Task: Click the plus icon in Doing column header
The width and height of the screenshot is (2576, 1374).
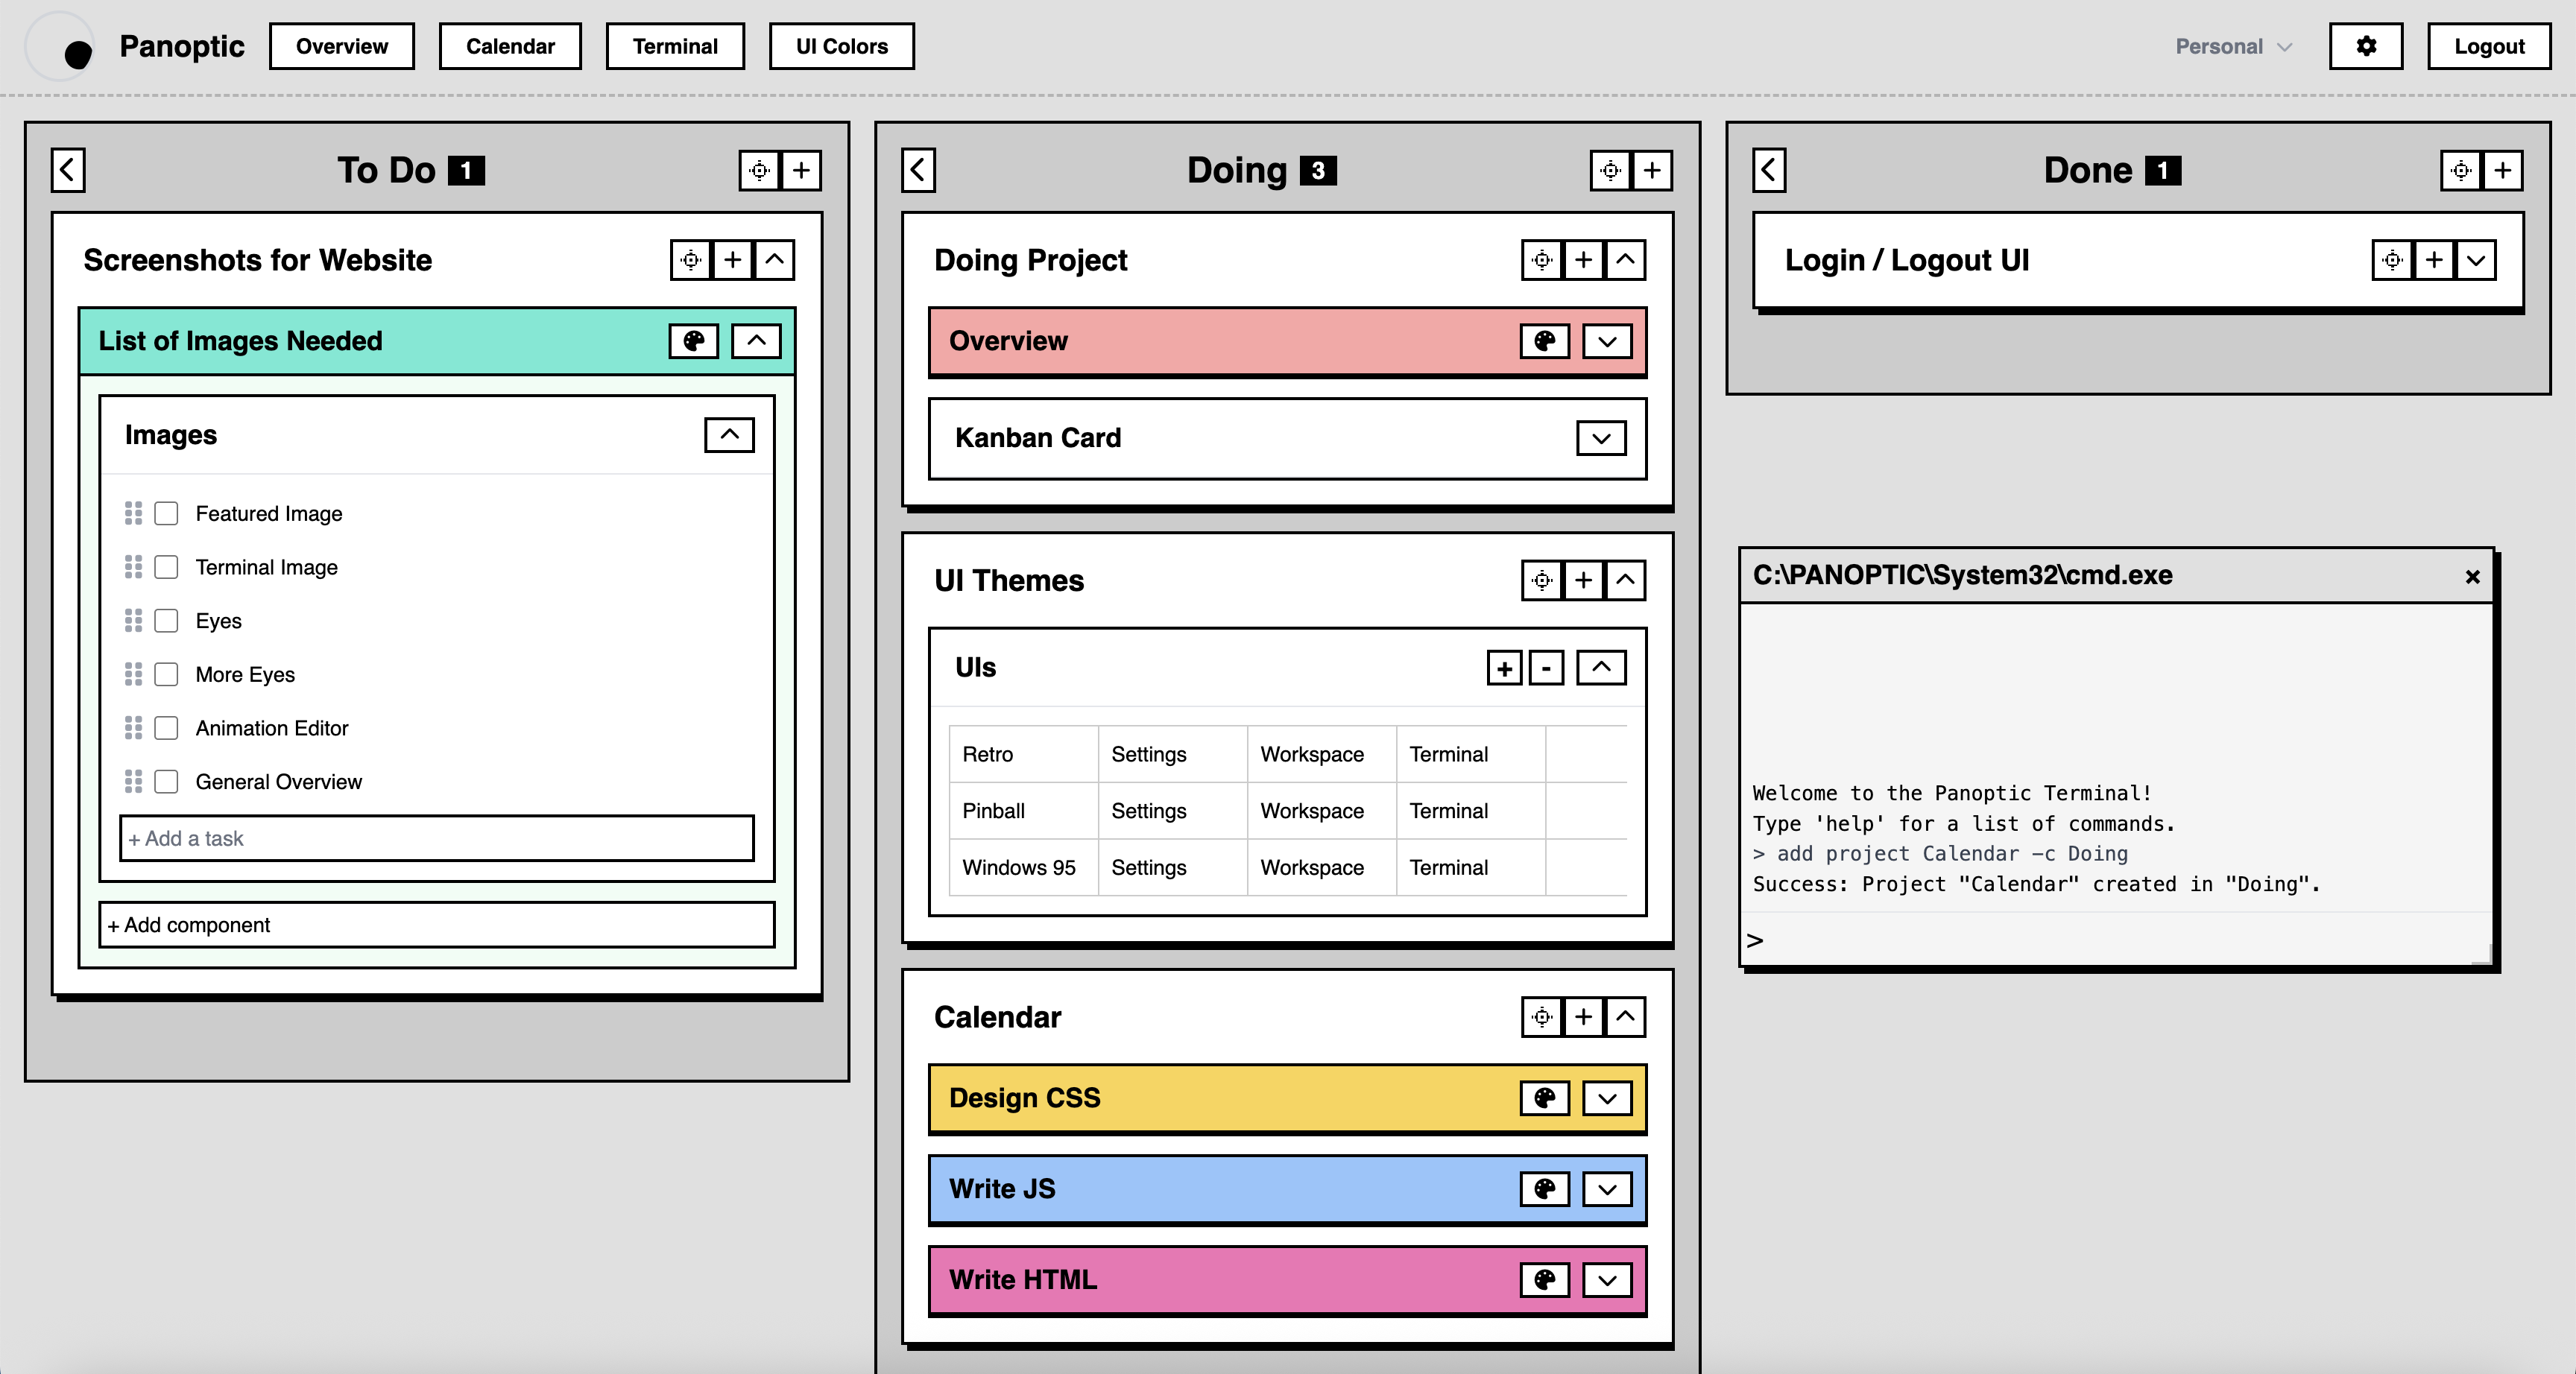Action: click(1652, 170)
